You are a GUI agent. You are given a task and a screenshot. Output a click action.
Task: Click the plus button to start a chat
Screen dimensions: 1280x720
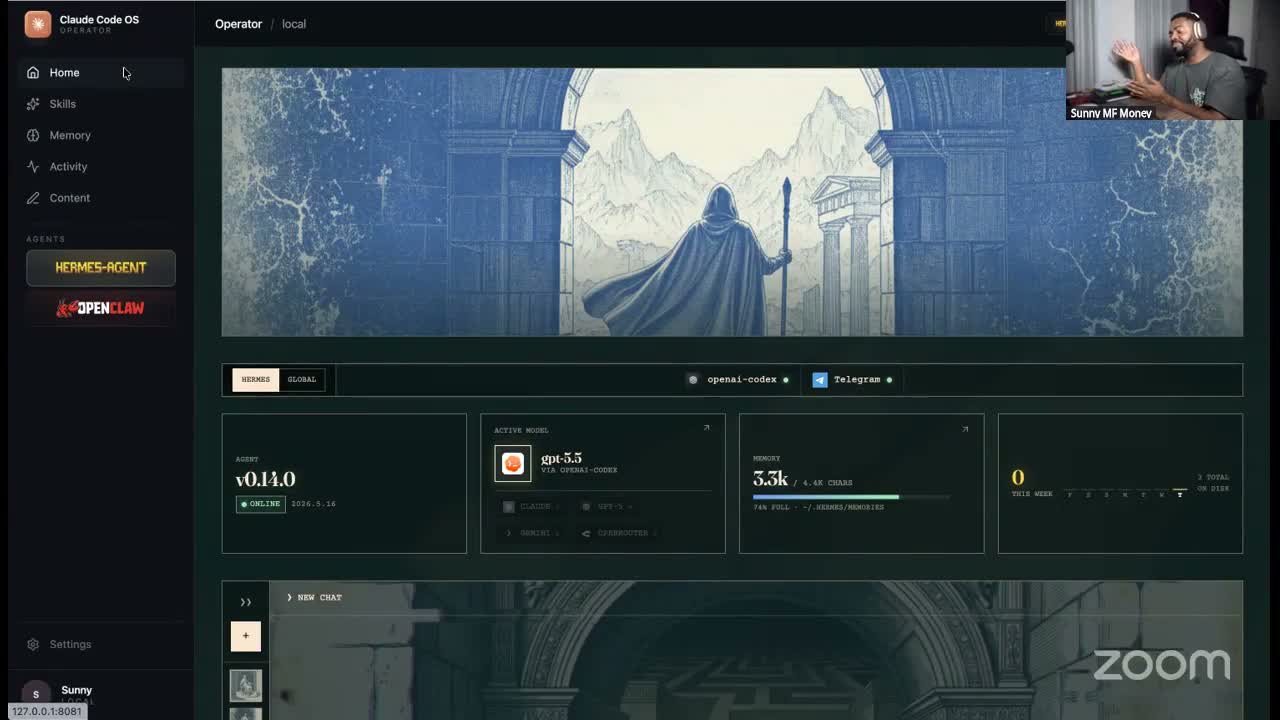[x=246, y=636]
